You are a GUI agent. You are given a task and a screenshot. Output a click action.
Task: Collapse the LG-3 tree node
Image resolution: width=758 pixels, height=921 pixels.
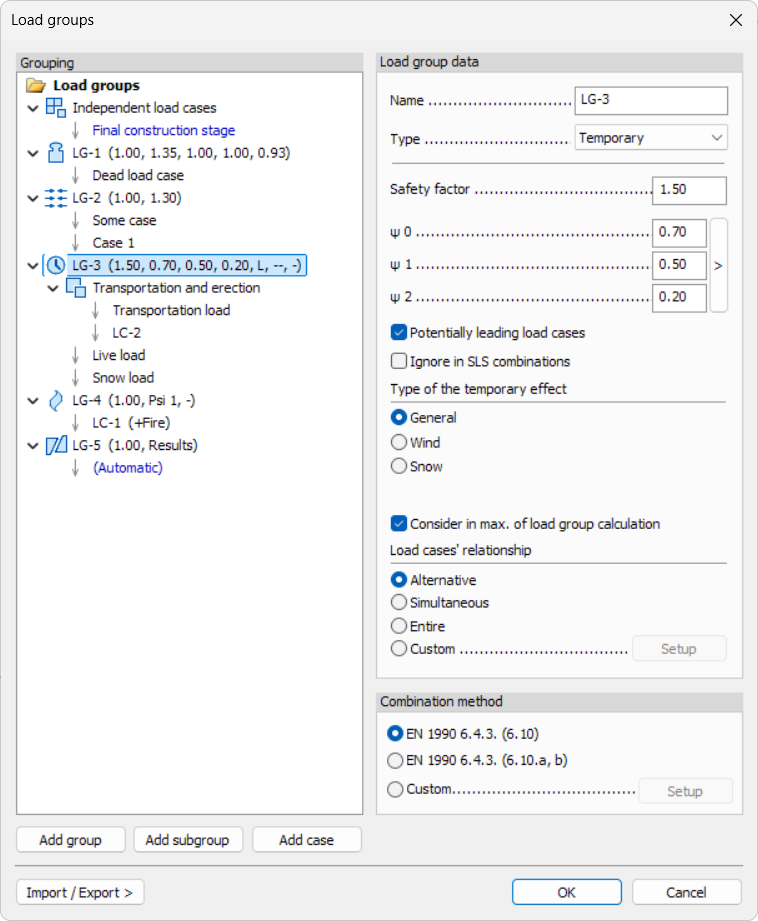click(33, 266)
